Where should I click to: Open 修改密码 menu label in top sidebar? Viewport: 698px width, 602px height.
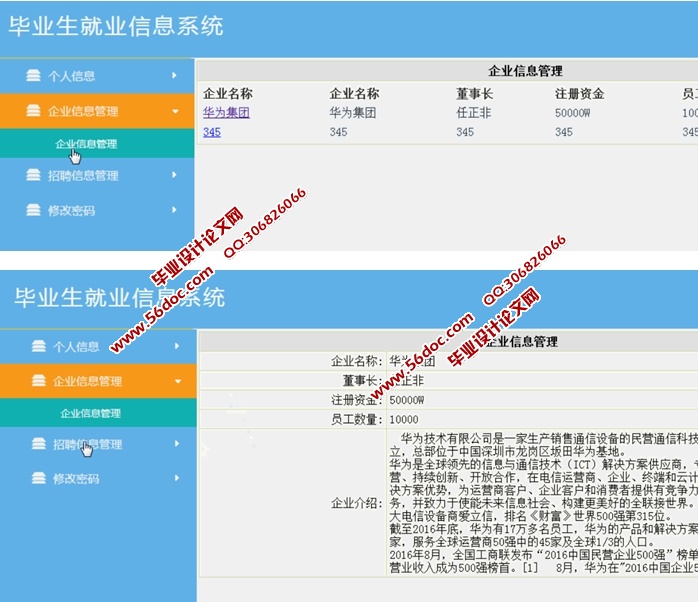point(72,211)
